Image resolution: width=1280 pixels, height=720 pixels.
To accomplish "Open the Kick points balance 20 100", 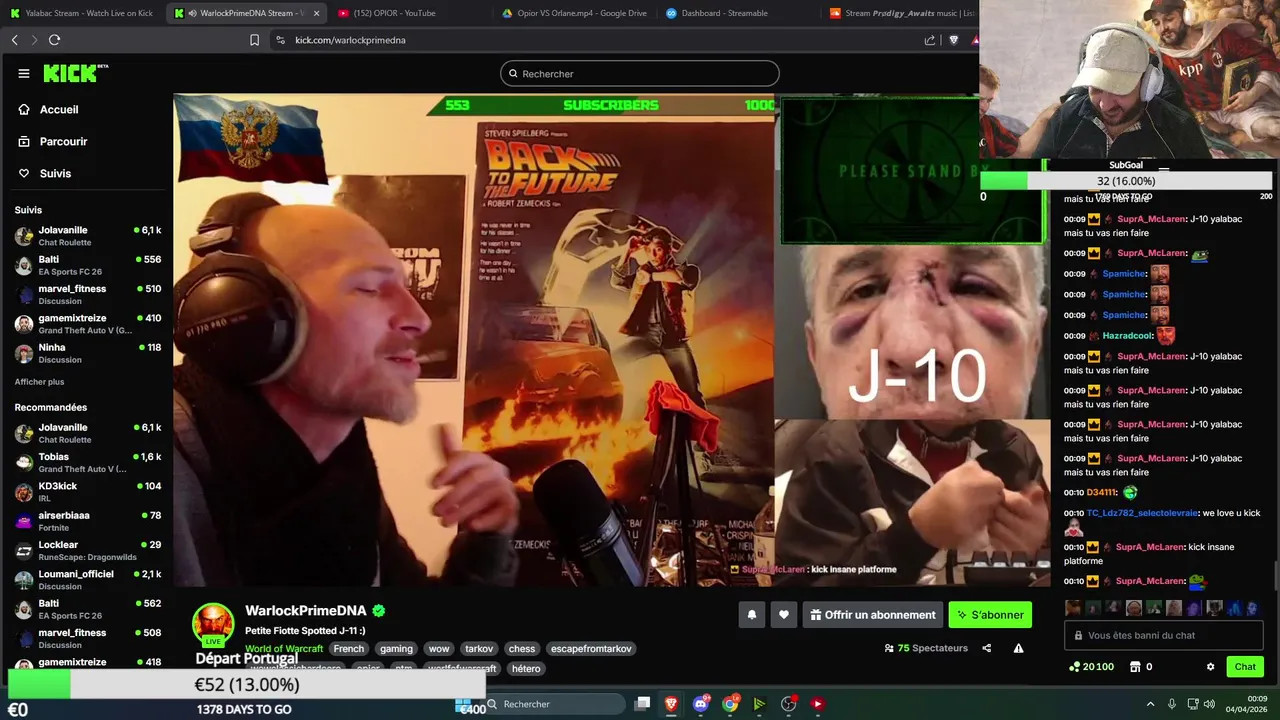I will pos(1090,667).
